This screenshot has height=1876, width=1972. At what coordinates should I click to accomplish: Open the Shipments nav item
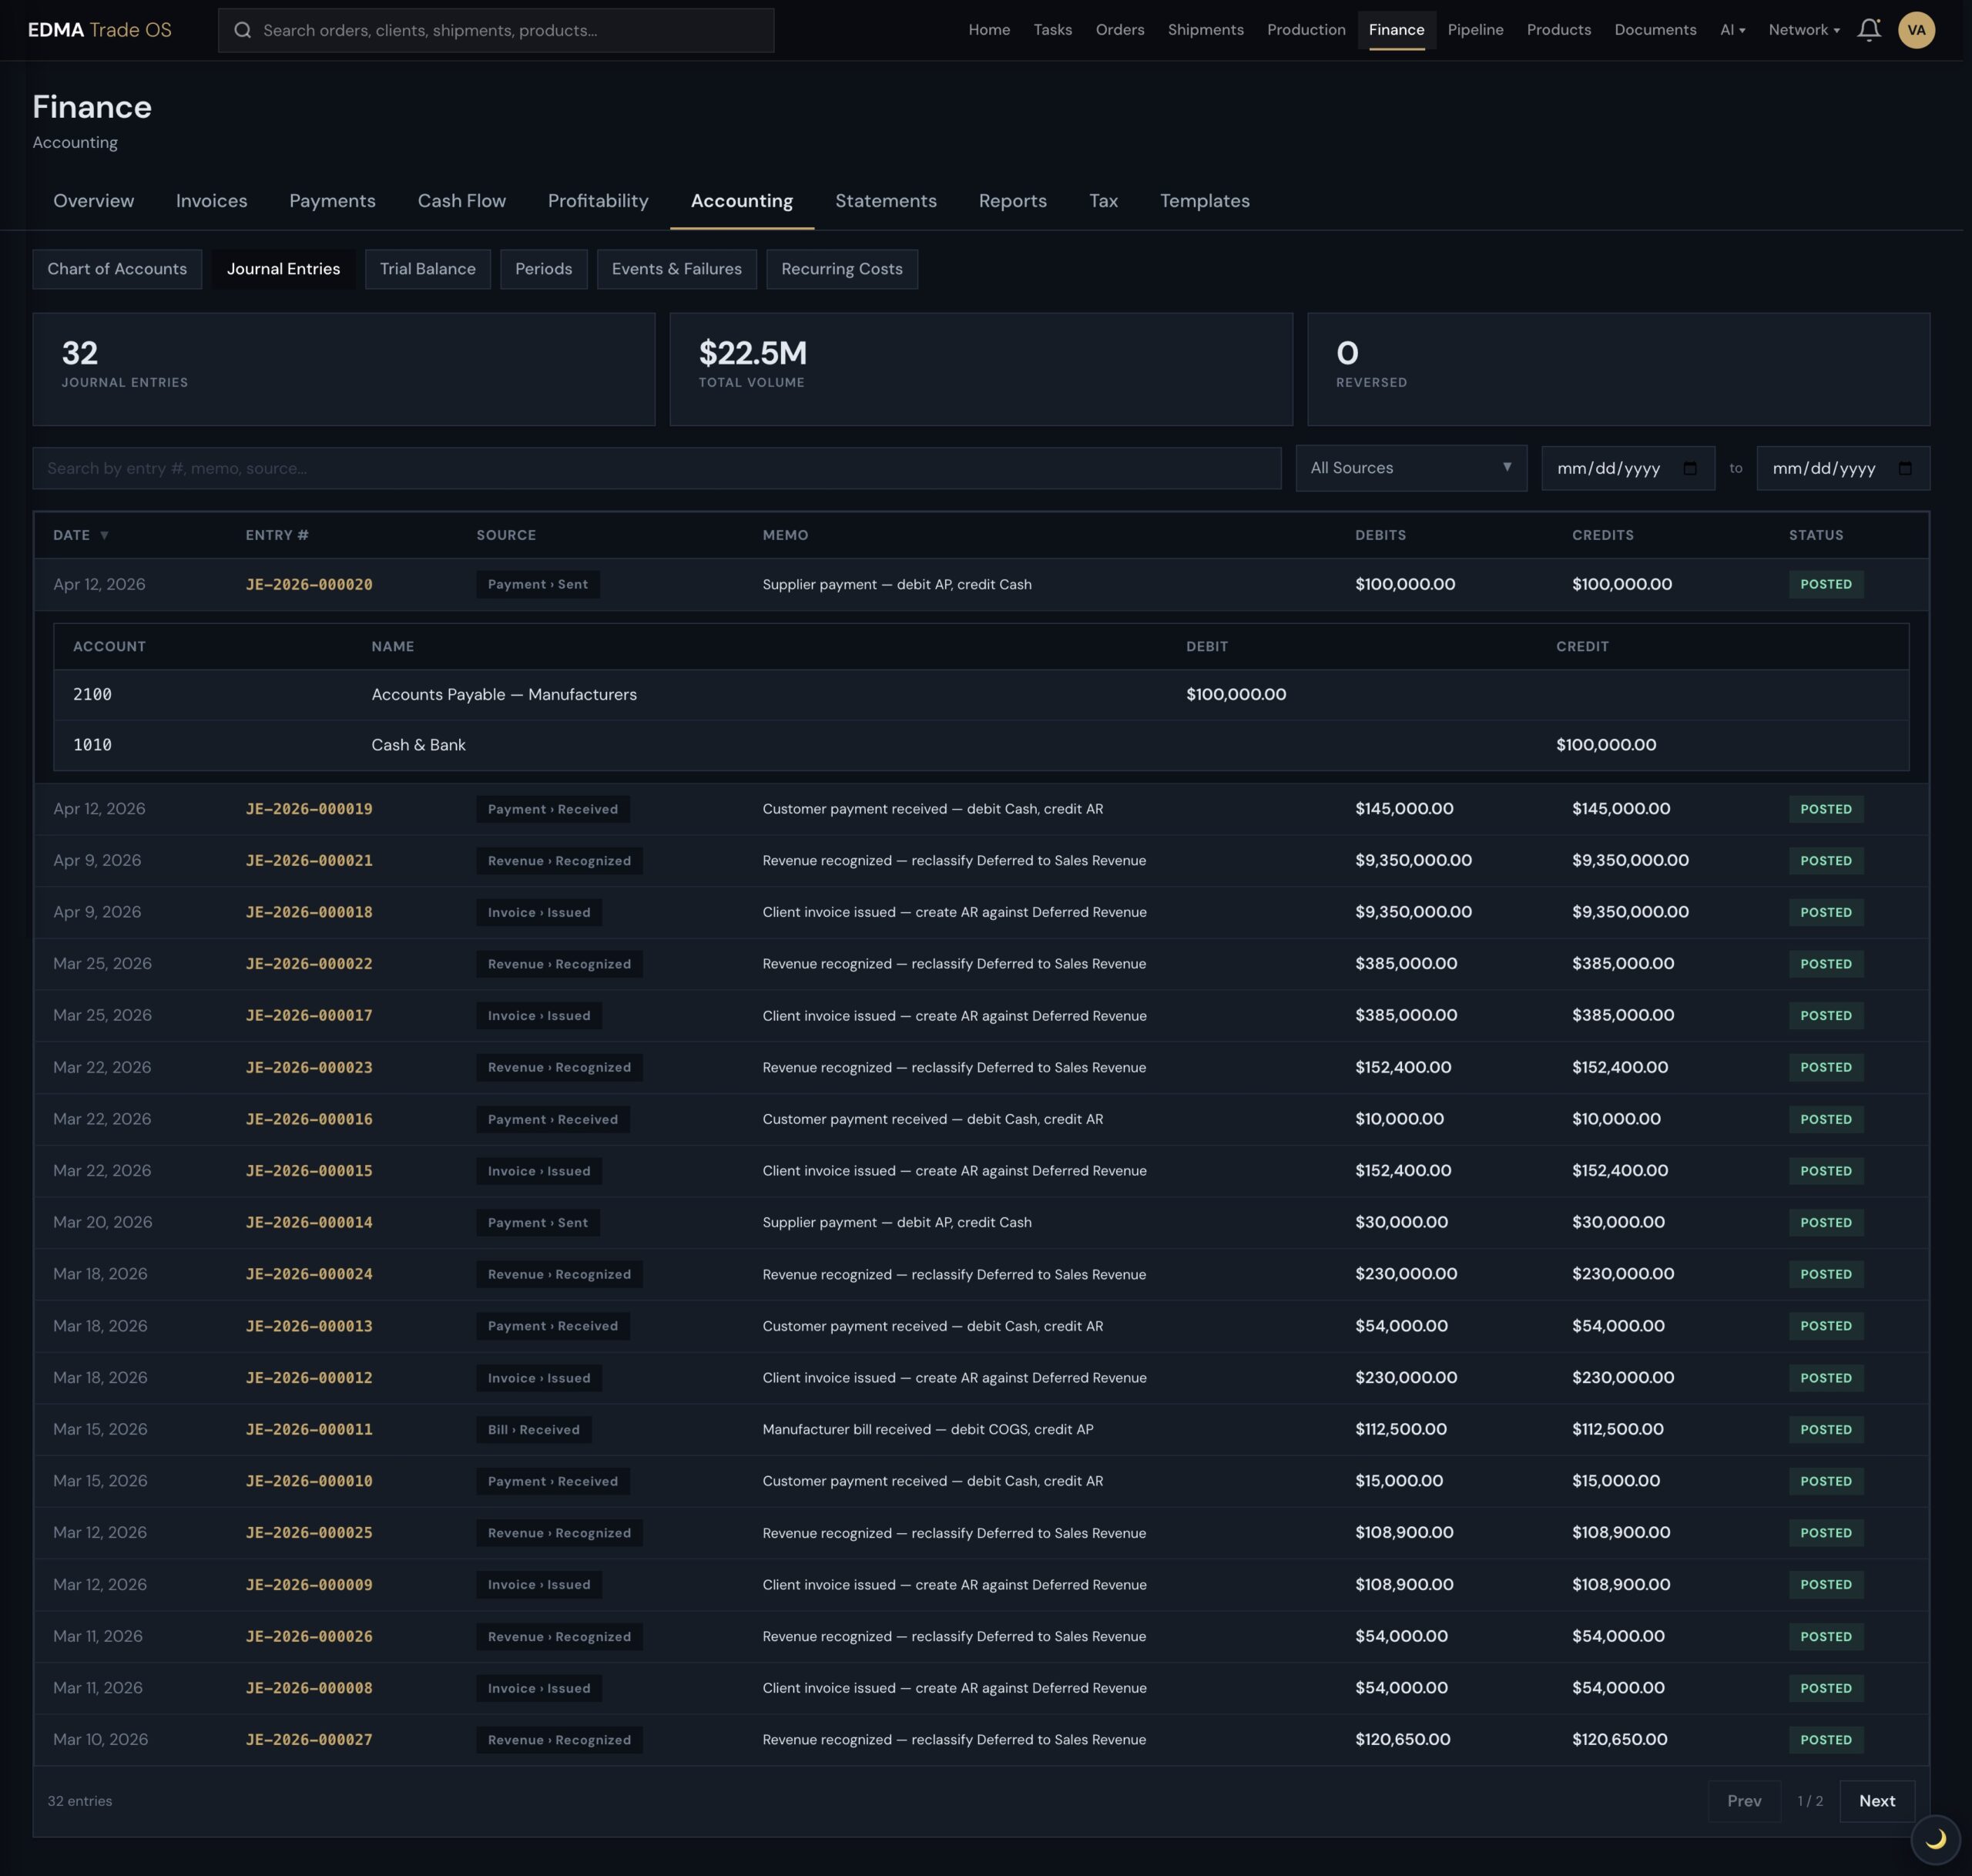[1205, 30]
